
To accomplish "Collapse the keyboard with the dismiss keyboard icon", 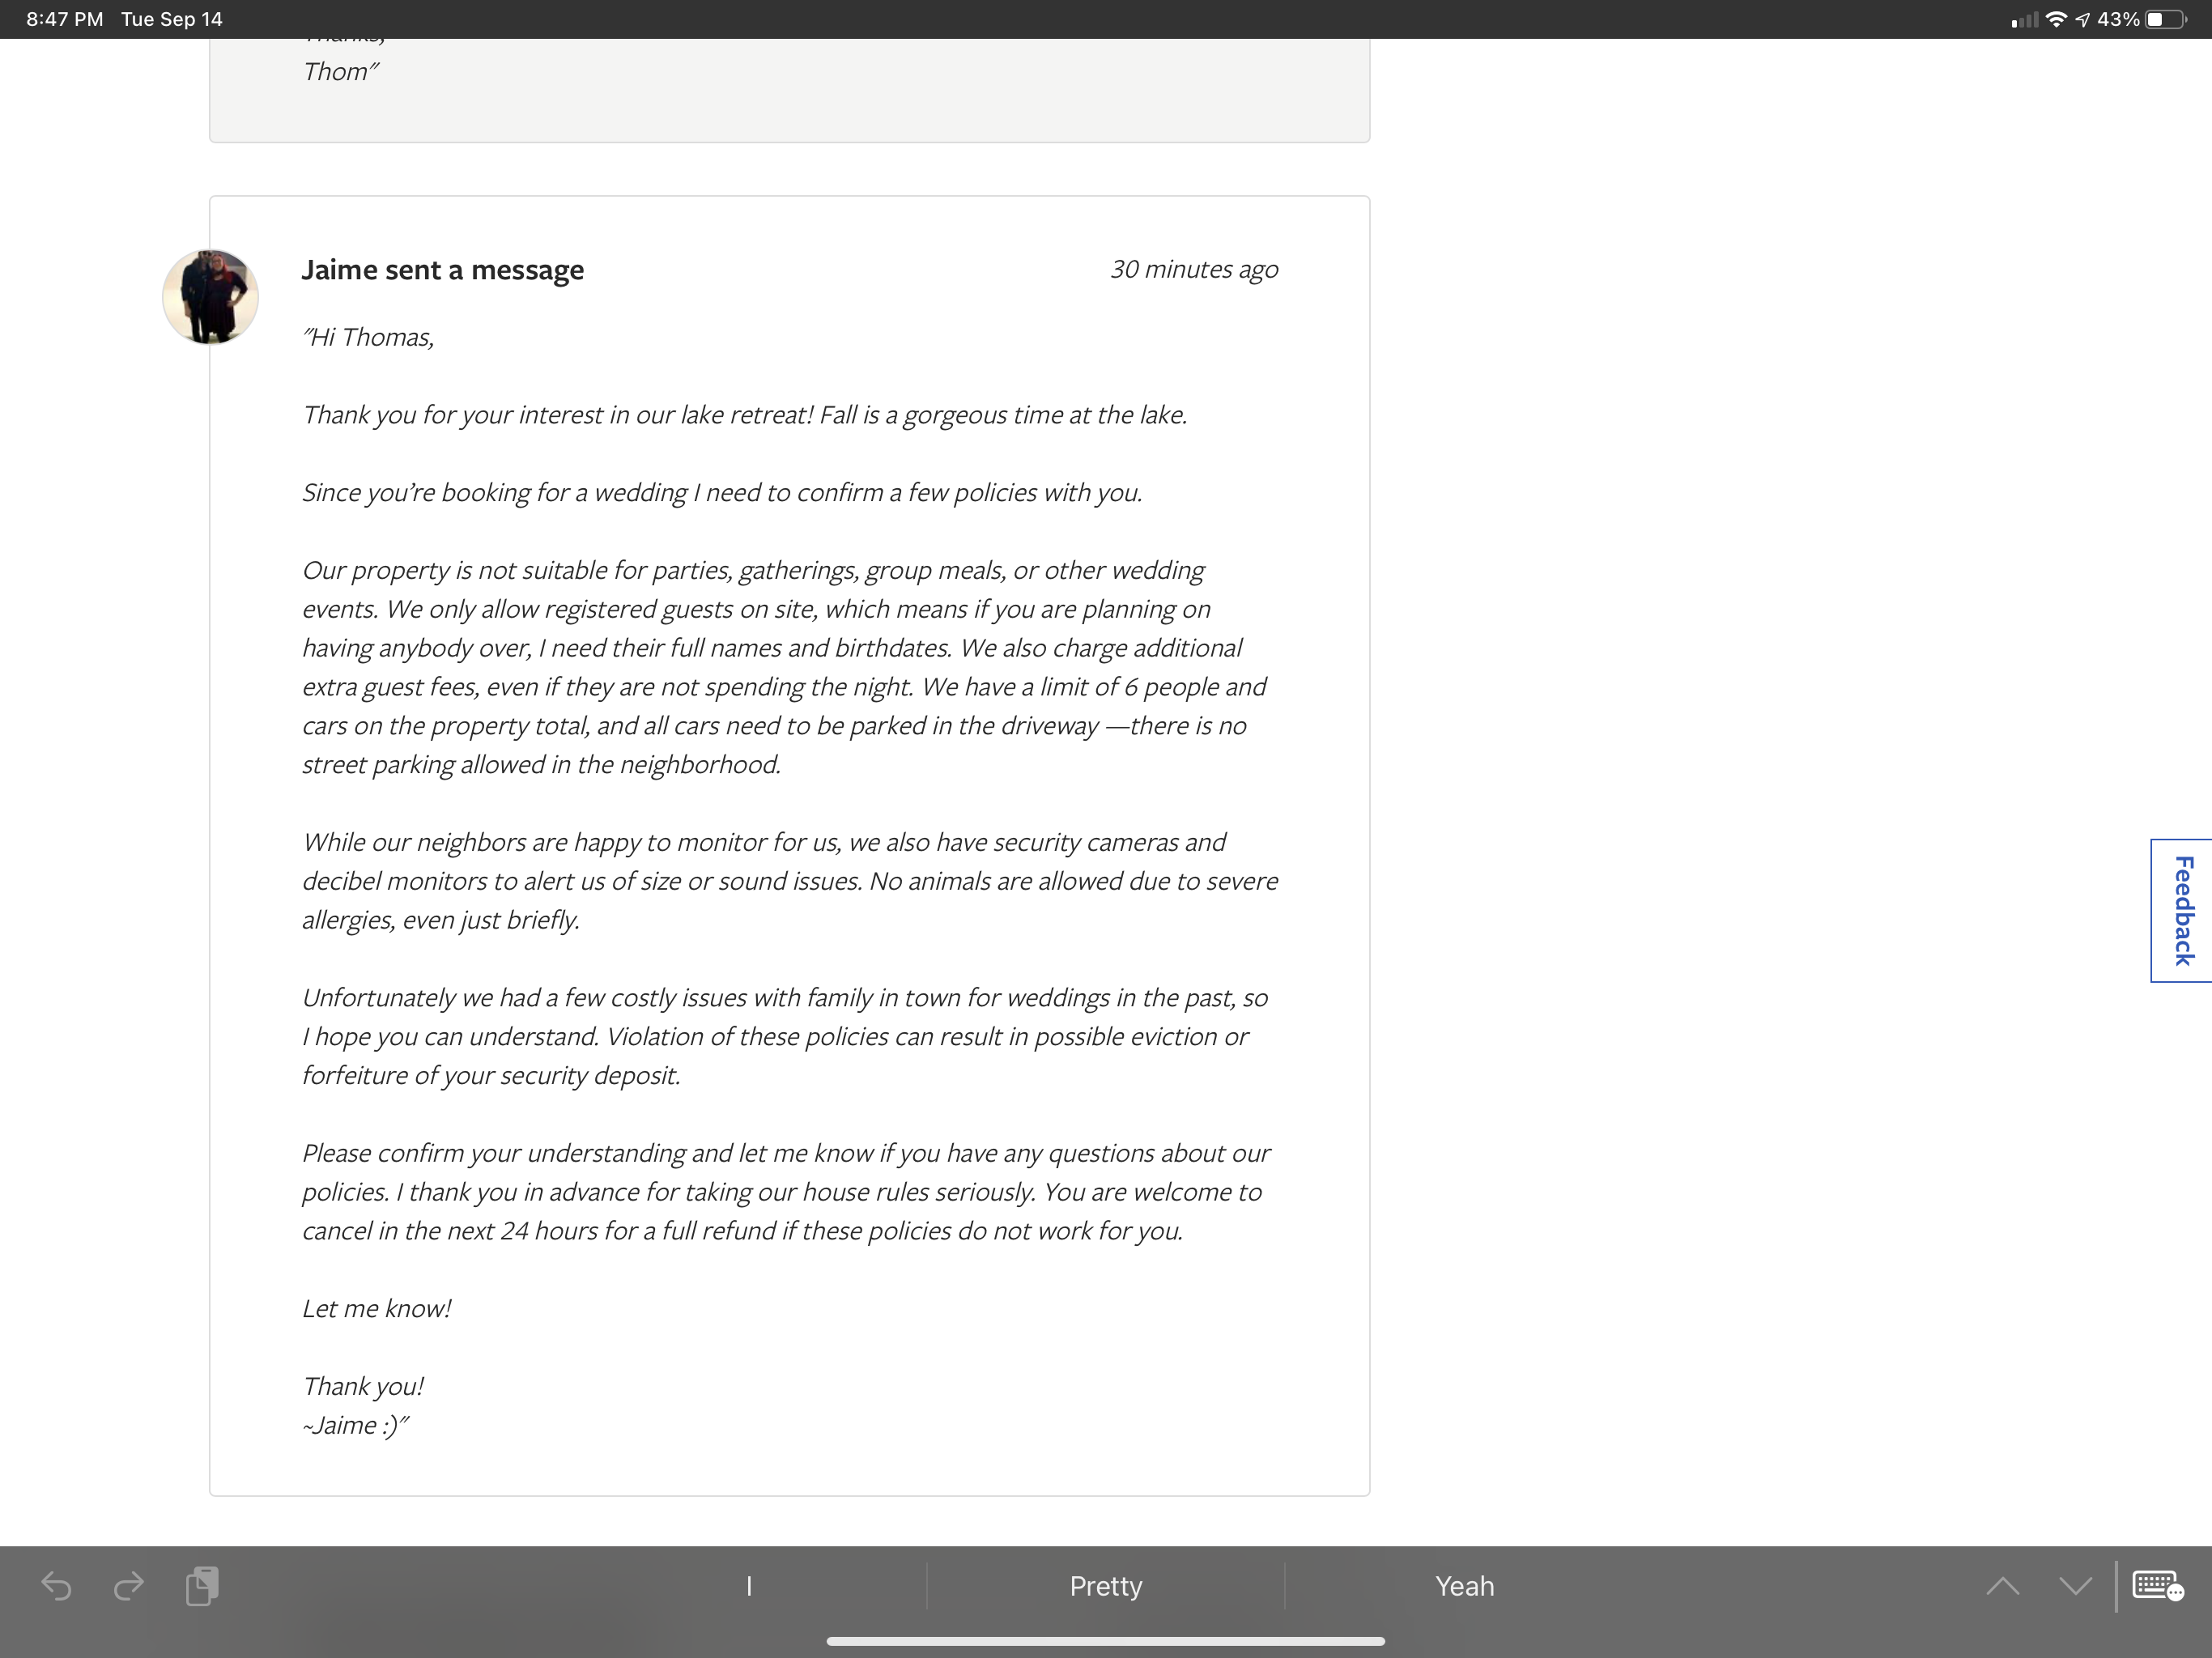I will coord(2155,1586).
